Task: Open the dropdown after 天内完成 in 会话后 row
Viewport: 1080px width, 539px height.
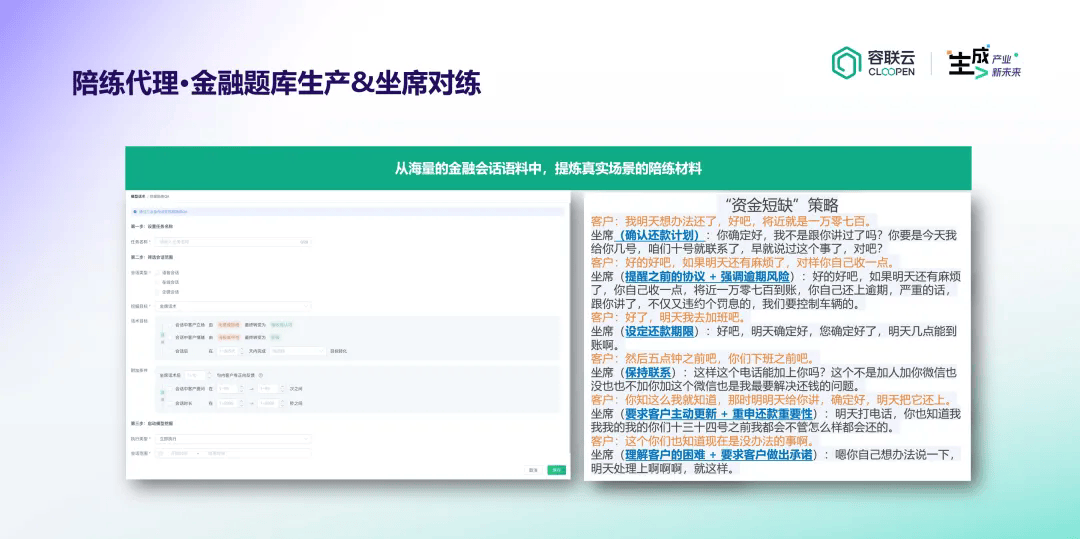Action: pos(298,351)
